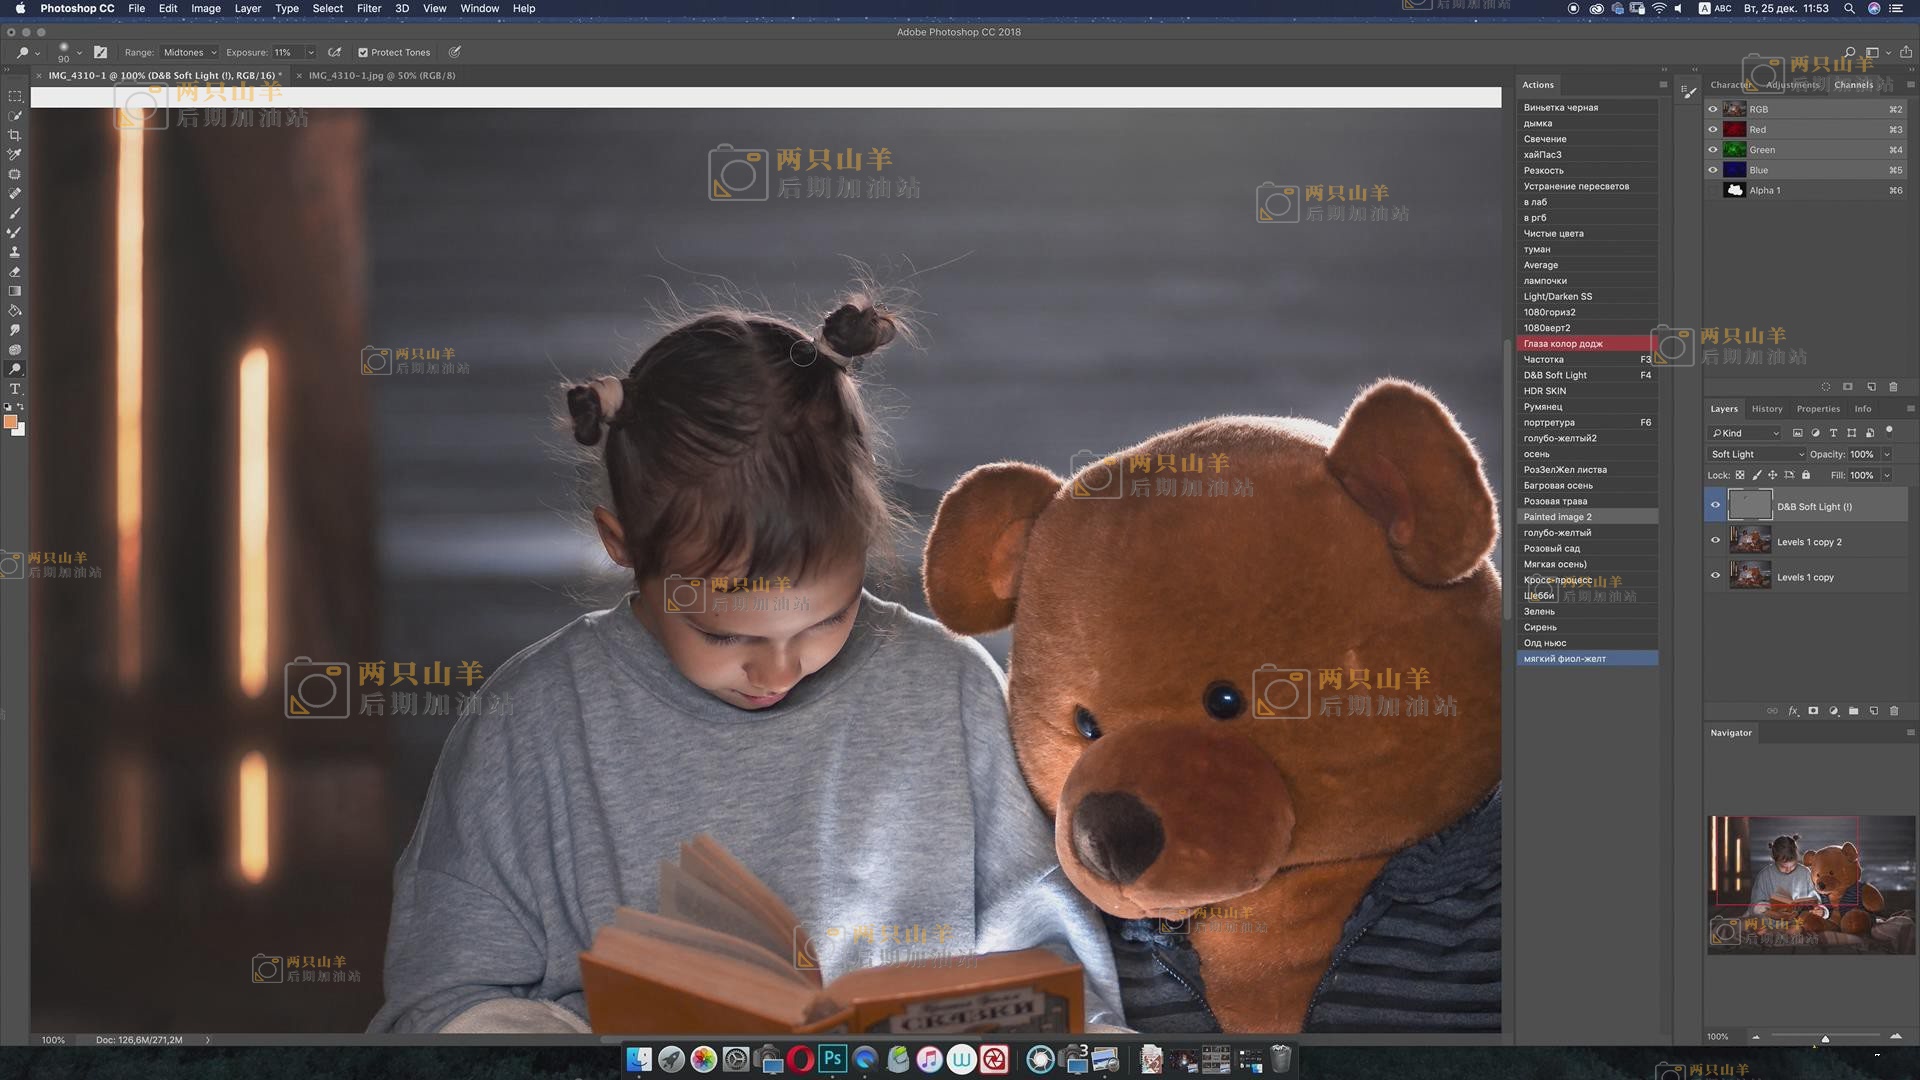Screen dimensions: 1920x1080
Task: Open the Range Midtones dropdown
Action: pos(190,52)
